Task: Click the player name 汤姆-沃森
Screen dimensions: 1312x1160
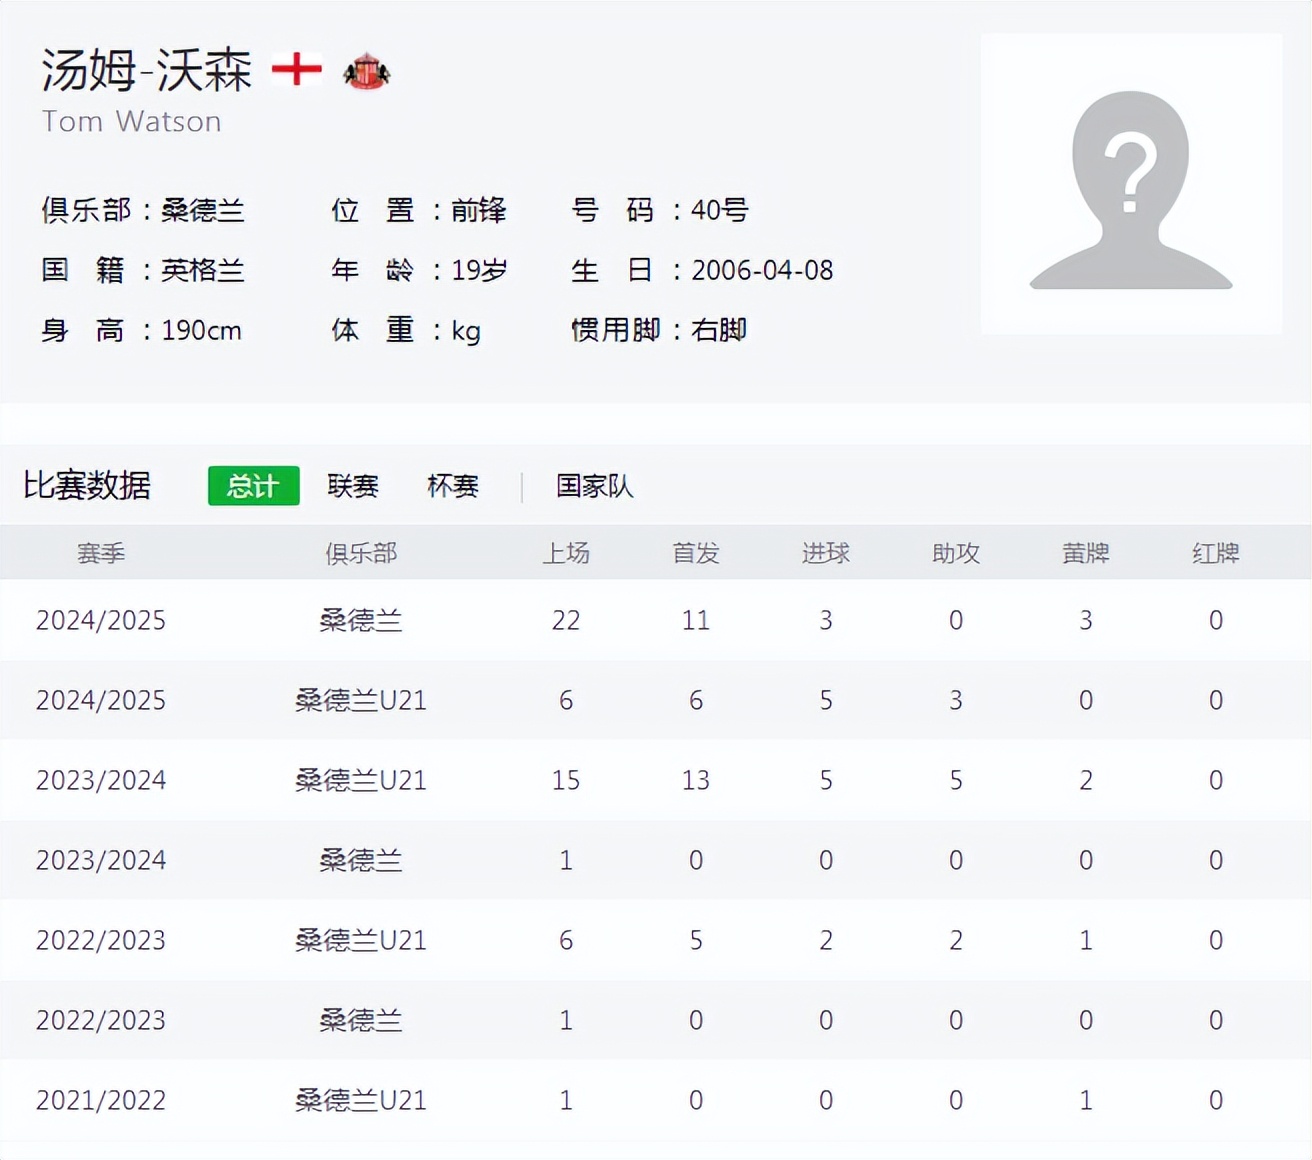Action: pyautogui.click(x=147, y=70)
